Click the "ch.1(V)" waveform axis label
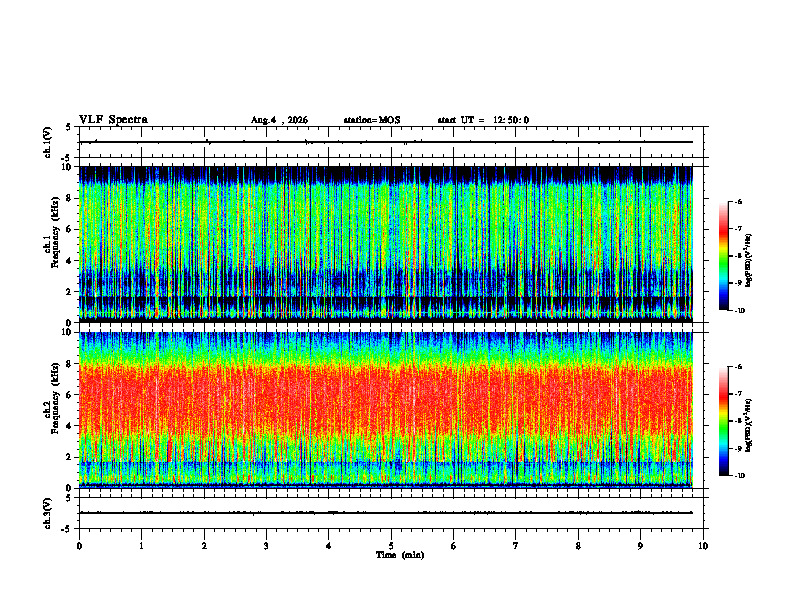The width and height of the screenshot is (792, 612). click(47, 142)
